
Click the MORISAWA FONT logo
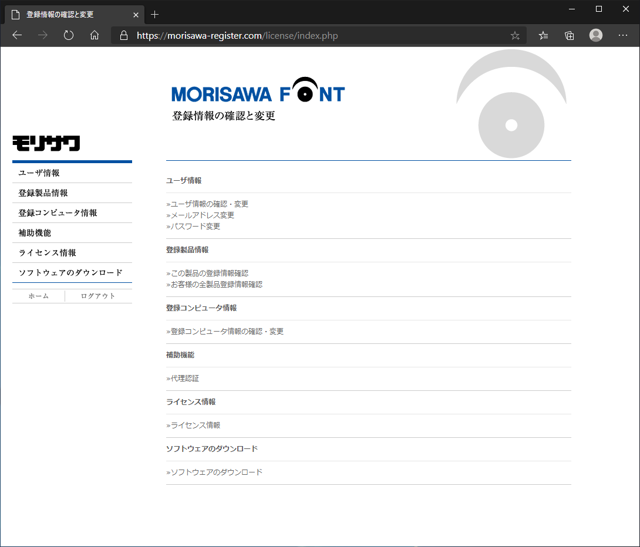[258, 90]
